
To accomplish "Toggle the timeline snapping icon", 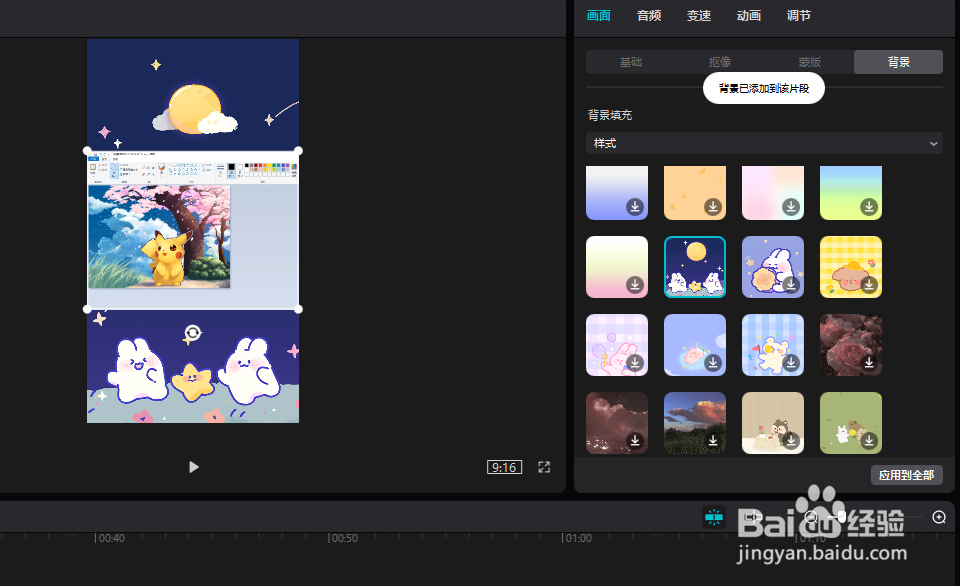I will (714, 517).
